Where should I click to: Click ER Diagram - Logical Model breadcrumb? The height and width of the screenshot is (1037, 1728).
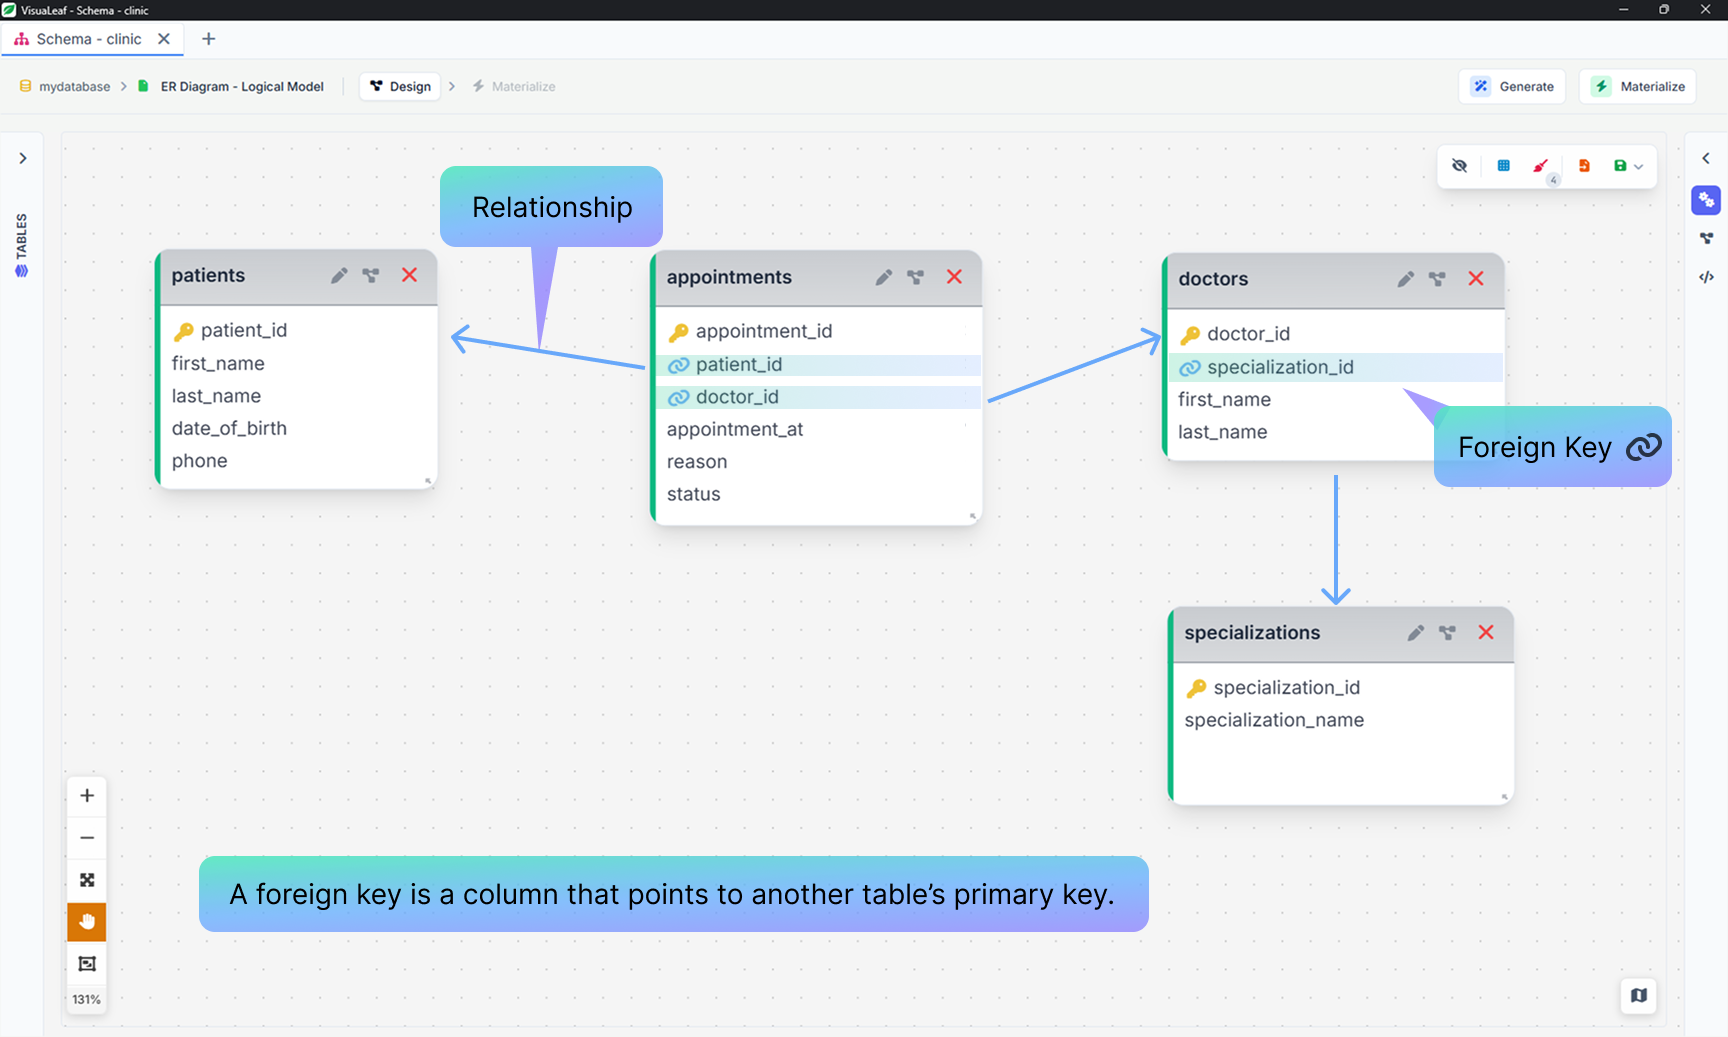click(231, 87)
